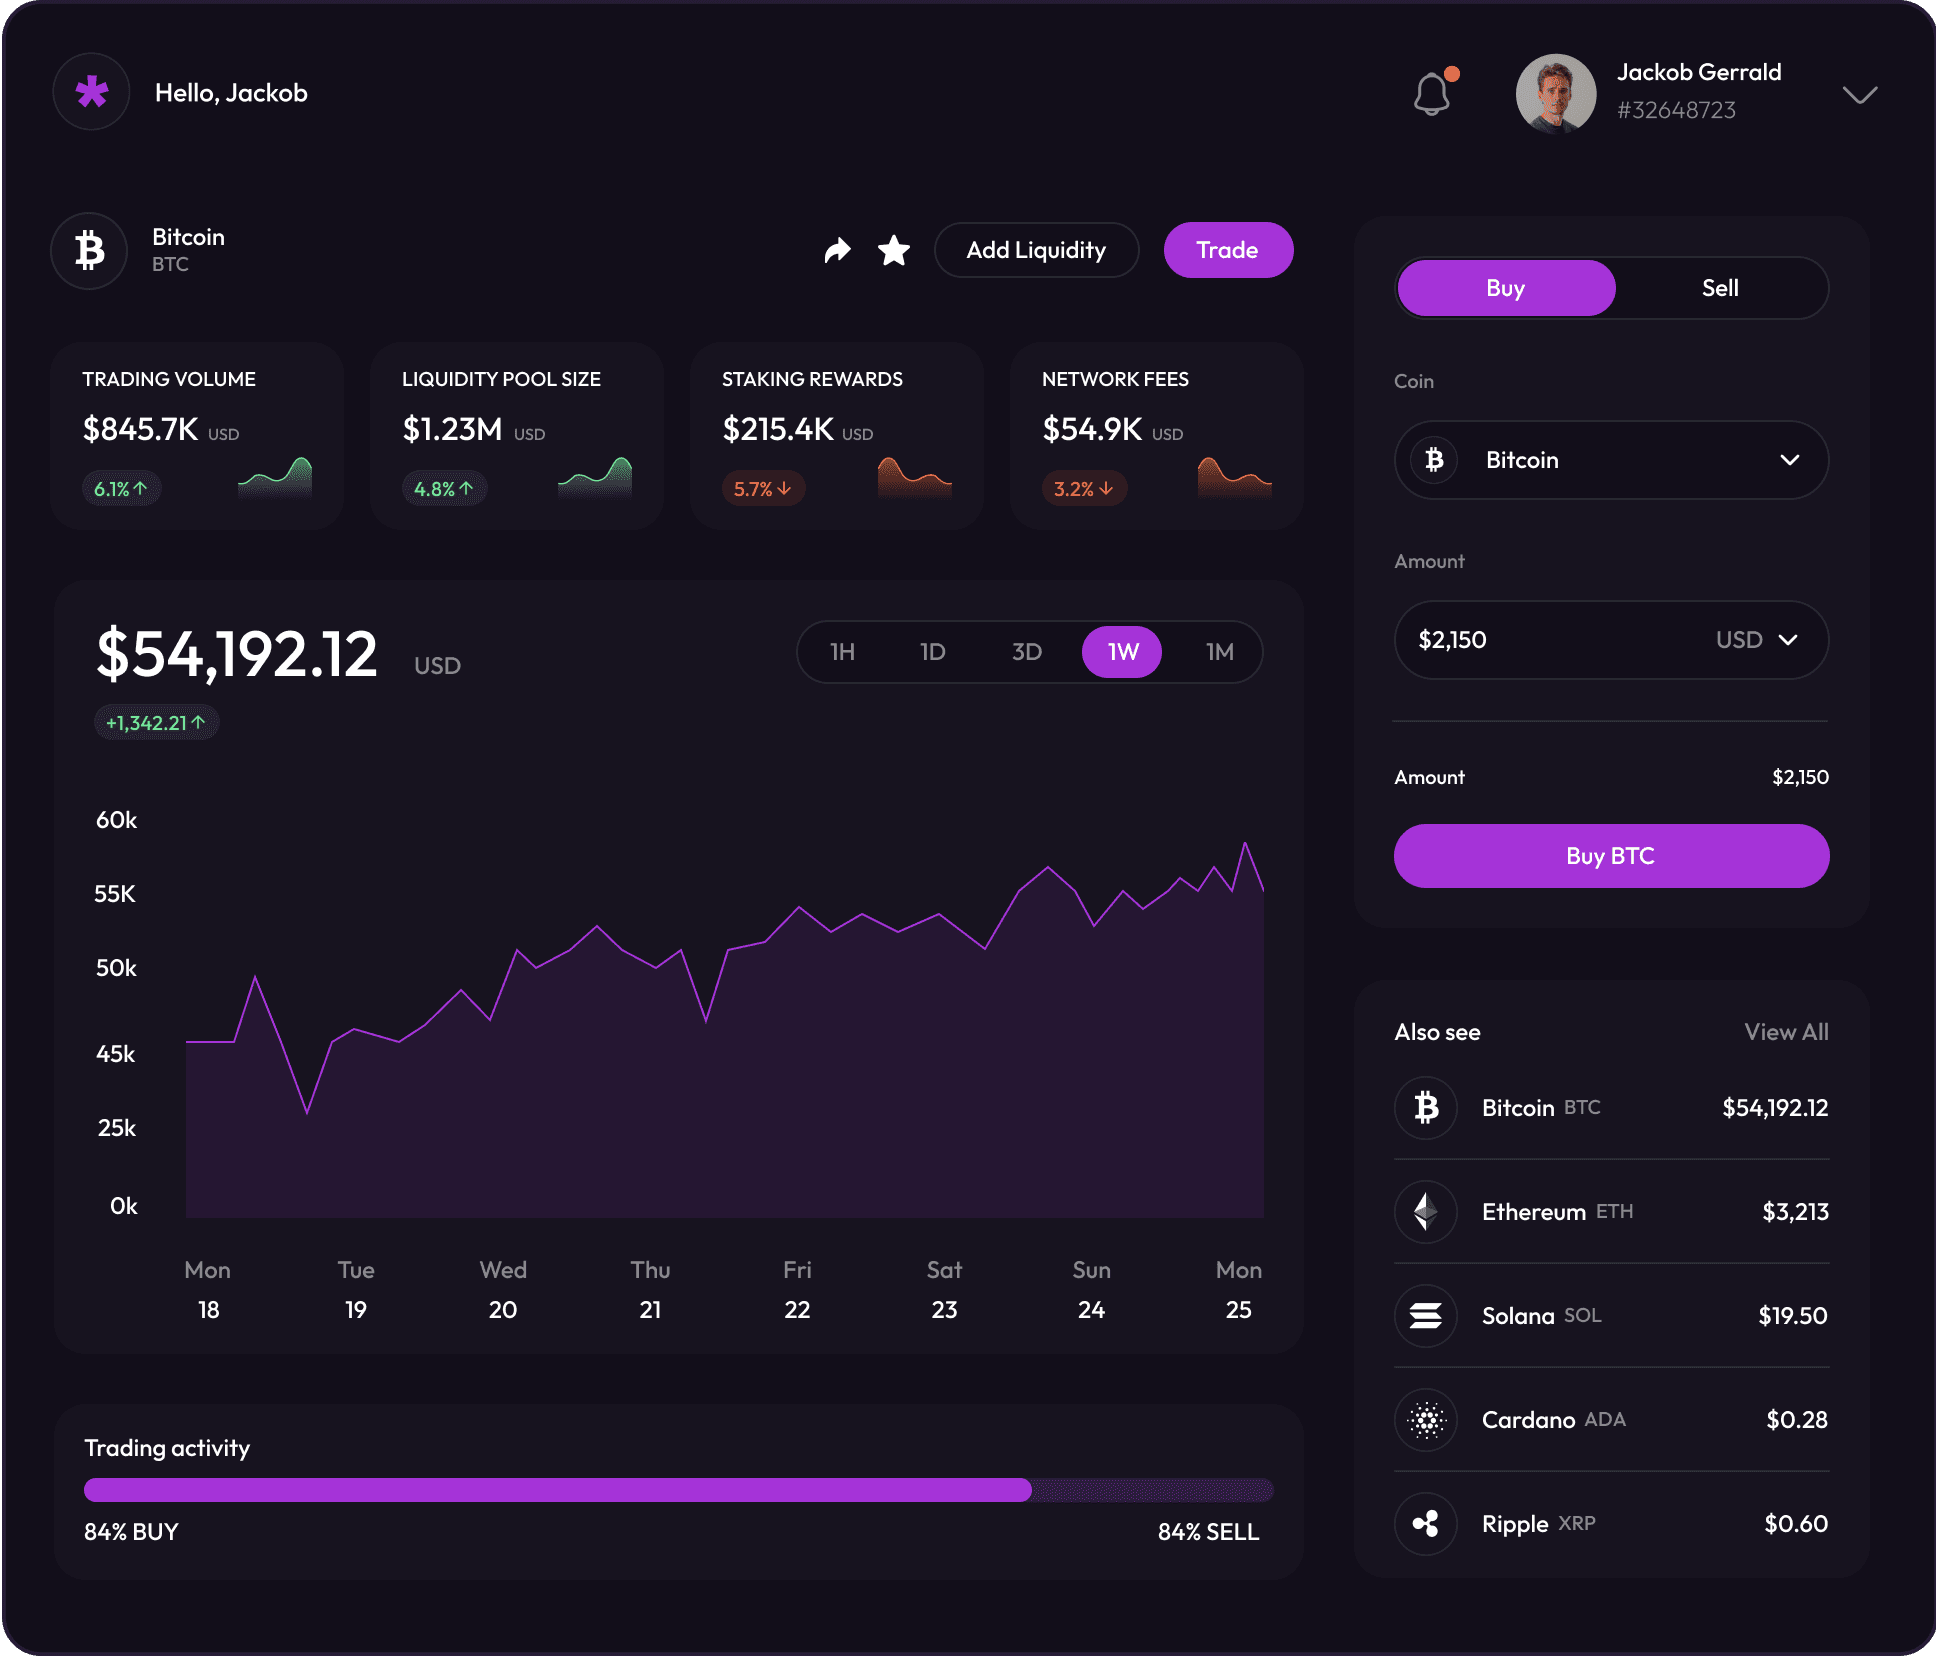This screenshot has width=1936, height=1674.
Task: Click the Cardano icon in Also see
Action: coord(1425,1420)
